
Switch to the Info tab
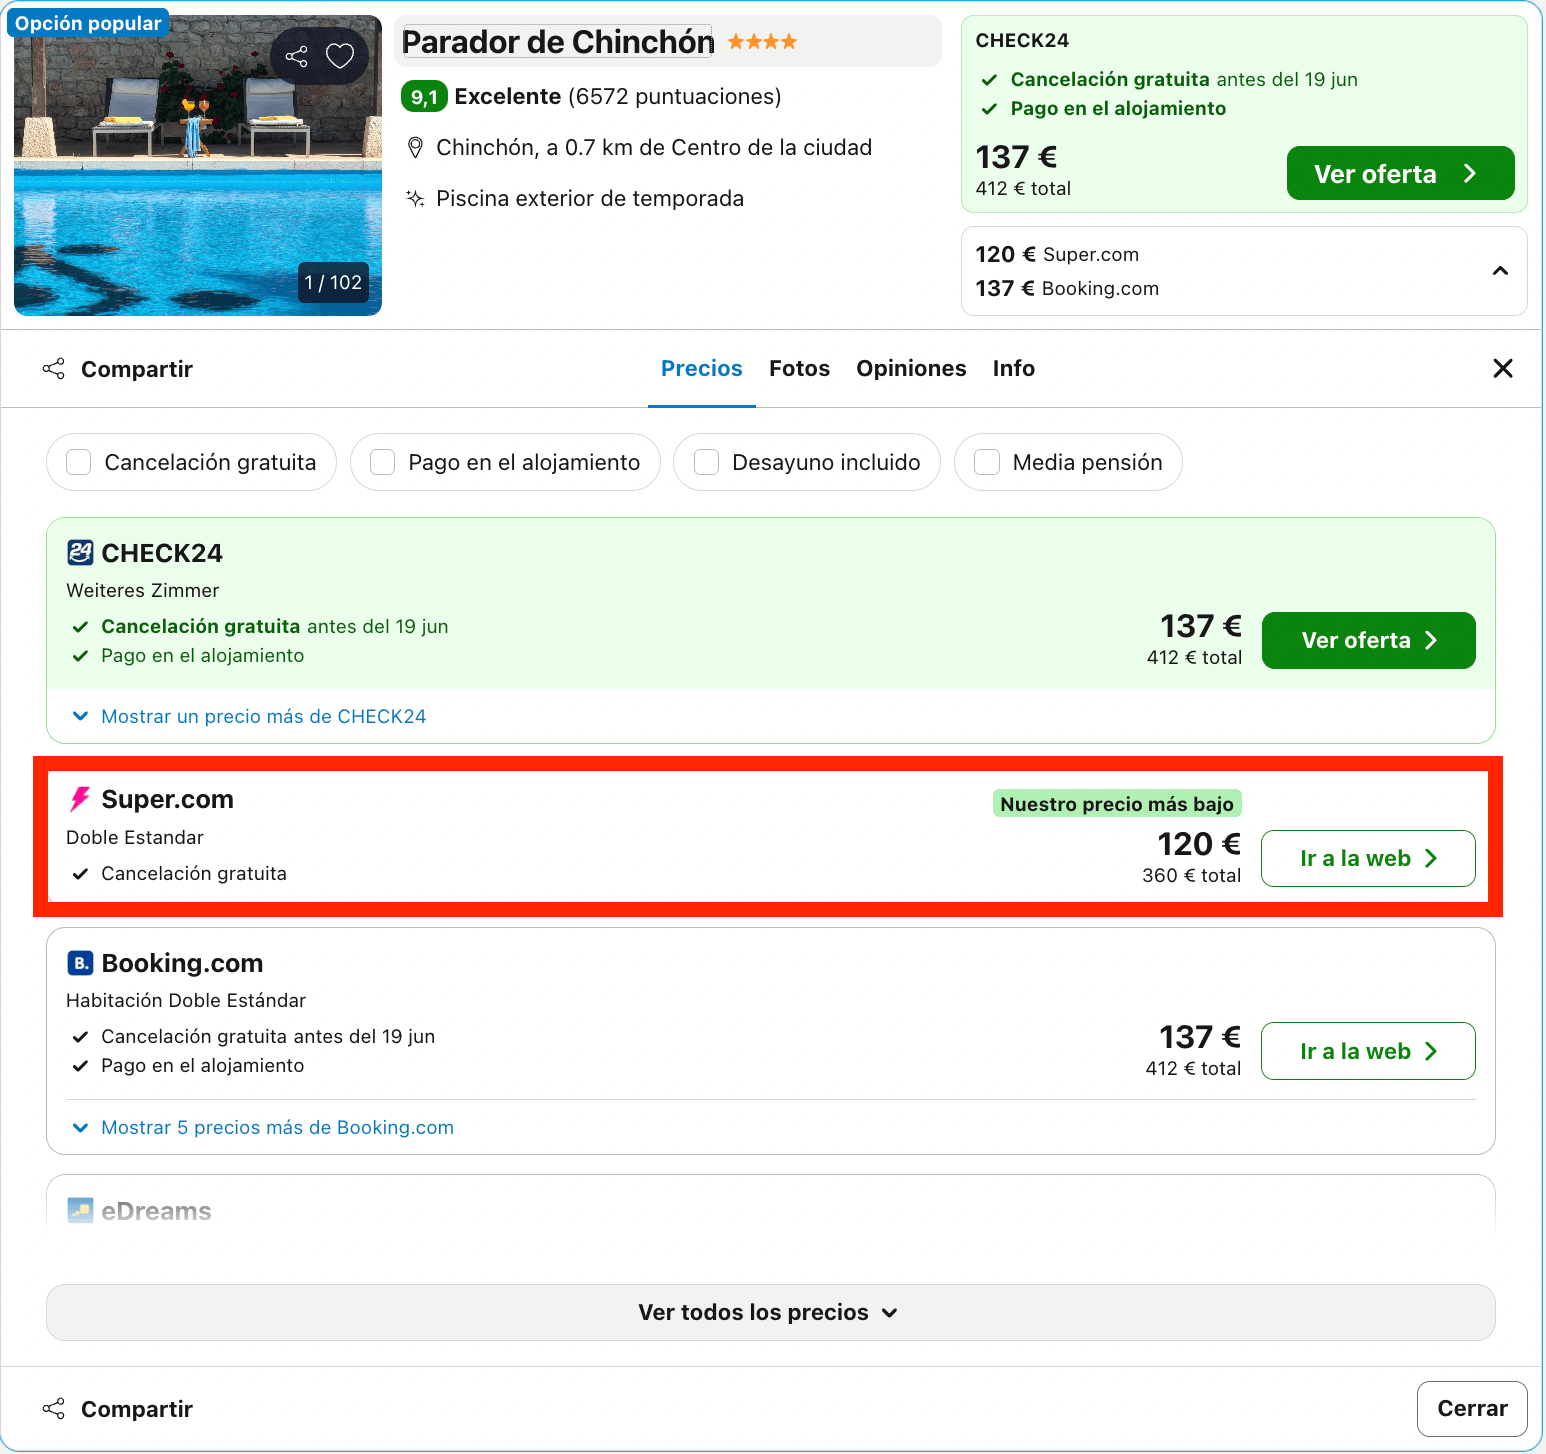pos(1013,369)
